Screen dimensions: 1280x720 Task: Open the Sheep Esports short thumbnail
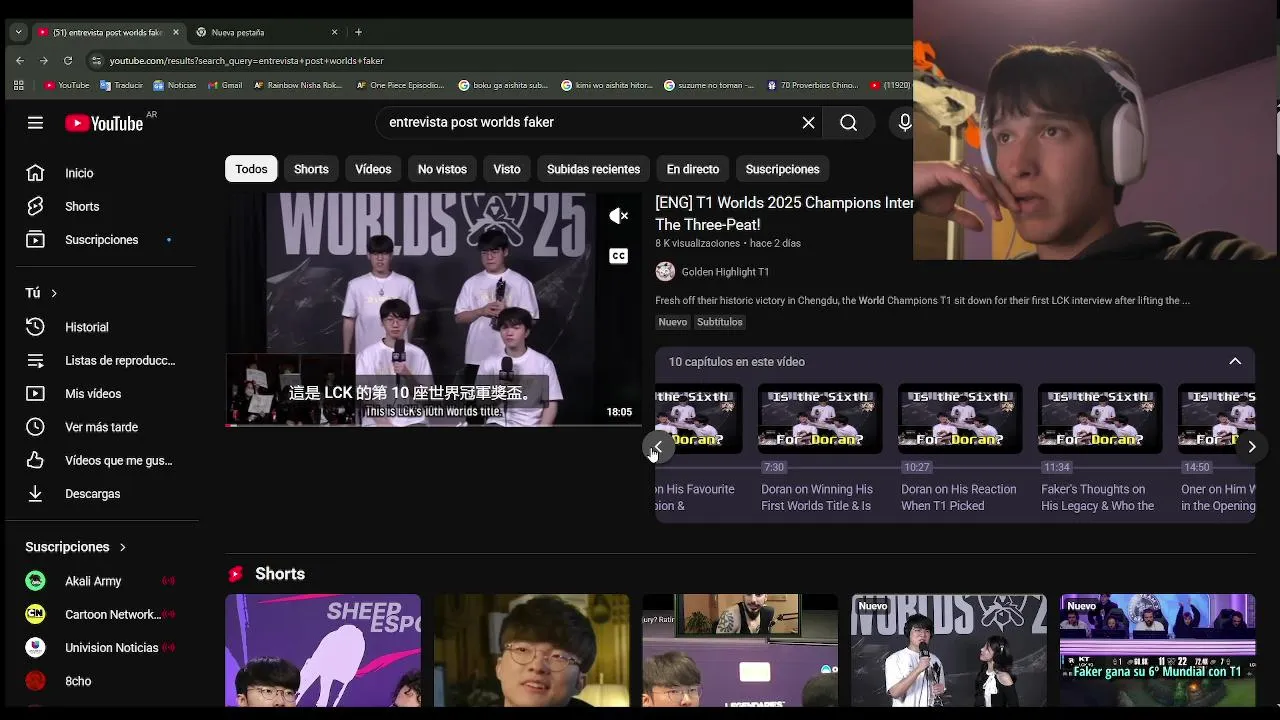(x=323, y=650)
